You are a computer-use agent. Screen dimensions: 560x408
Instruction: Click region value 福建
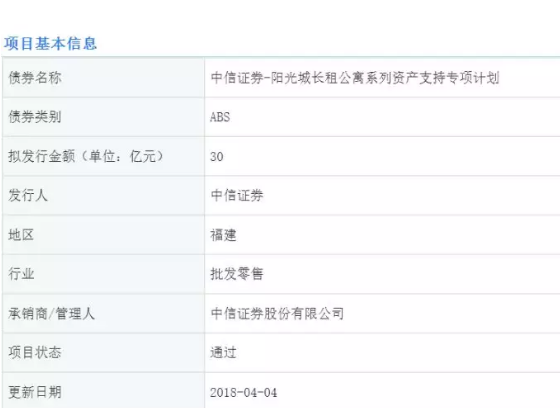(x=223, y=235)
